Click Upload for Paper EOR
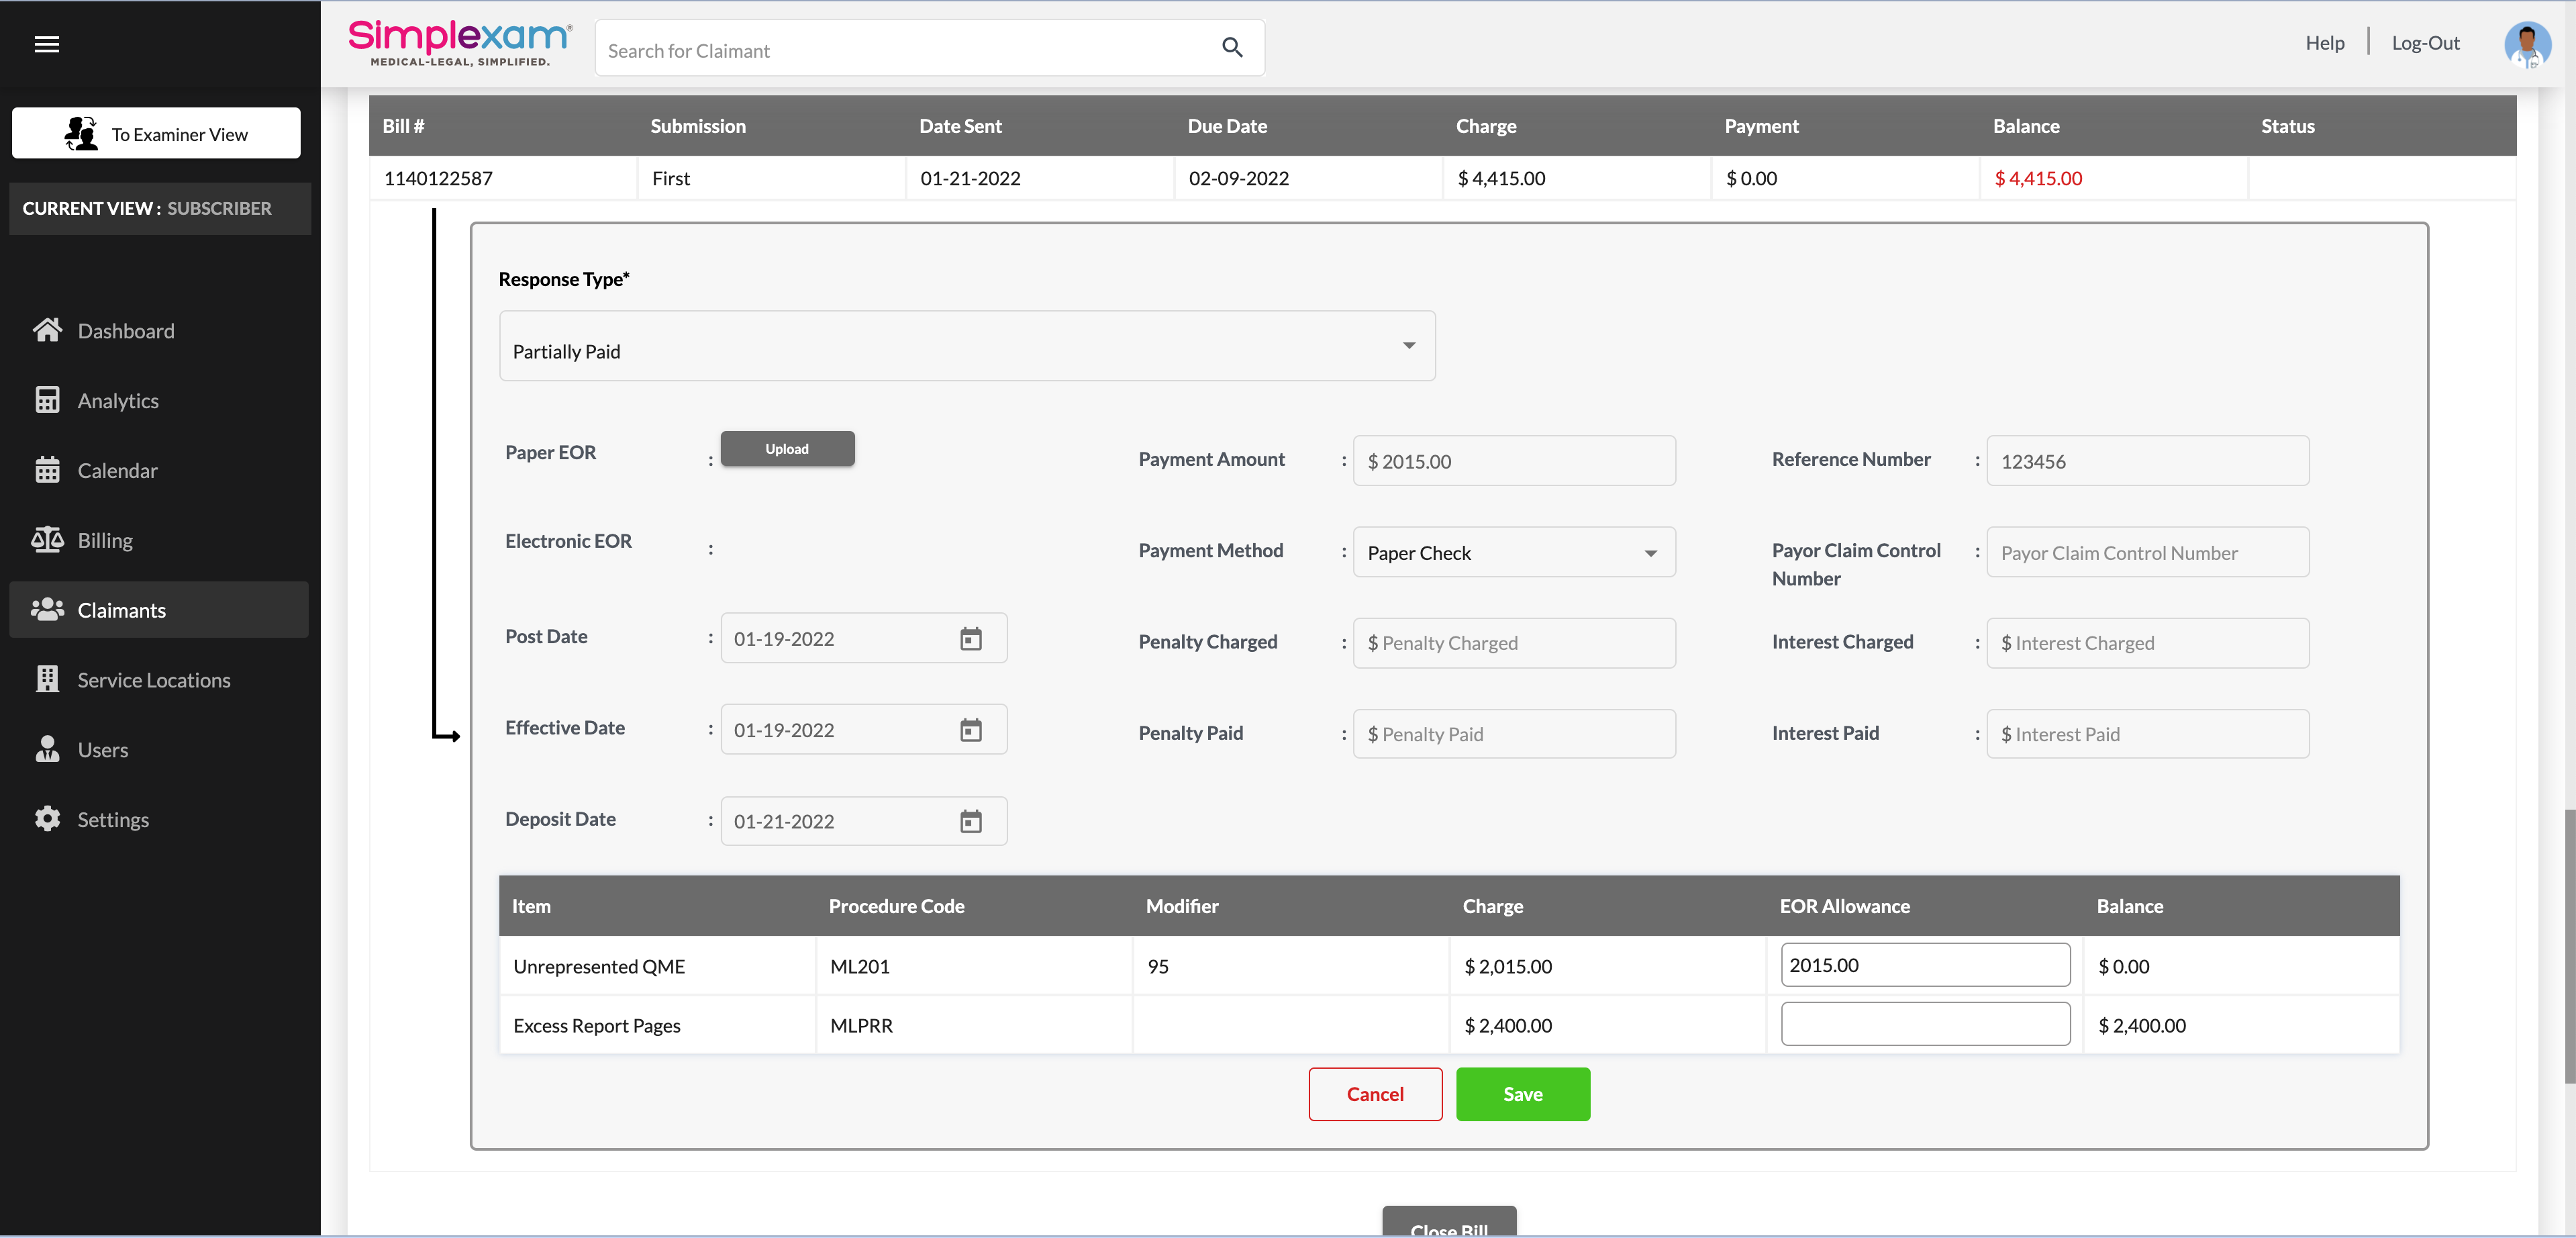 click(787, 449)
